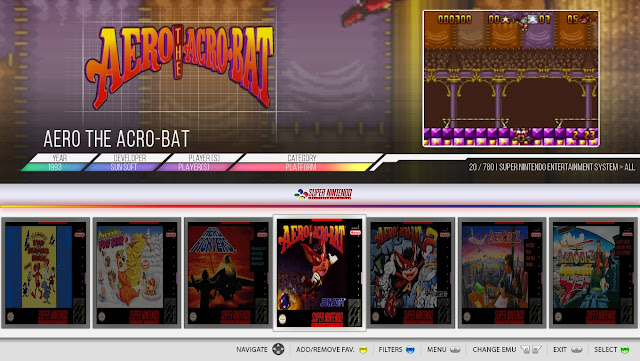Select the Aero the Acro-Bat 2 cover
640x361 pixels.
[x=411, y=273]
